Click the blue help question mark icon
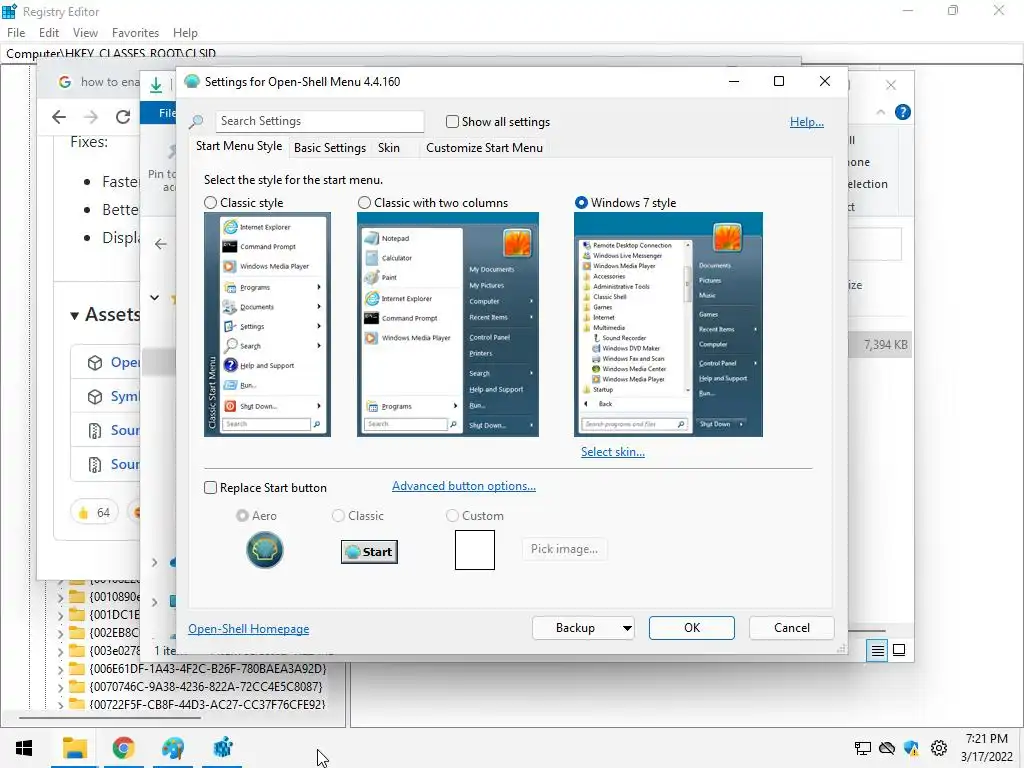Viewport: 1024px width, 768px height. tap(903, 112)
